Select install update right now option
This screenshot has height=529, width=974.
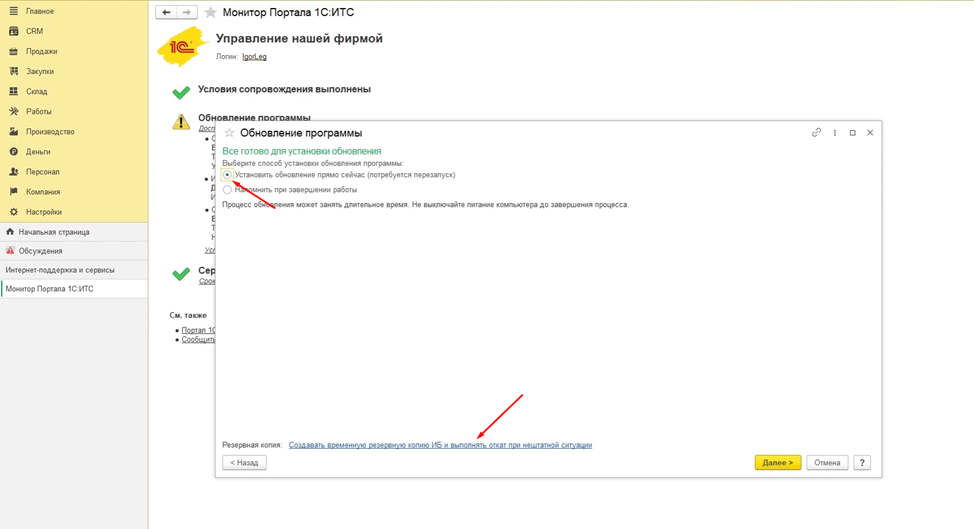227,175
